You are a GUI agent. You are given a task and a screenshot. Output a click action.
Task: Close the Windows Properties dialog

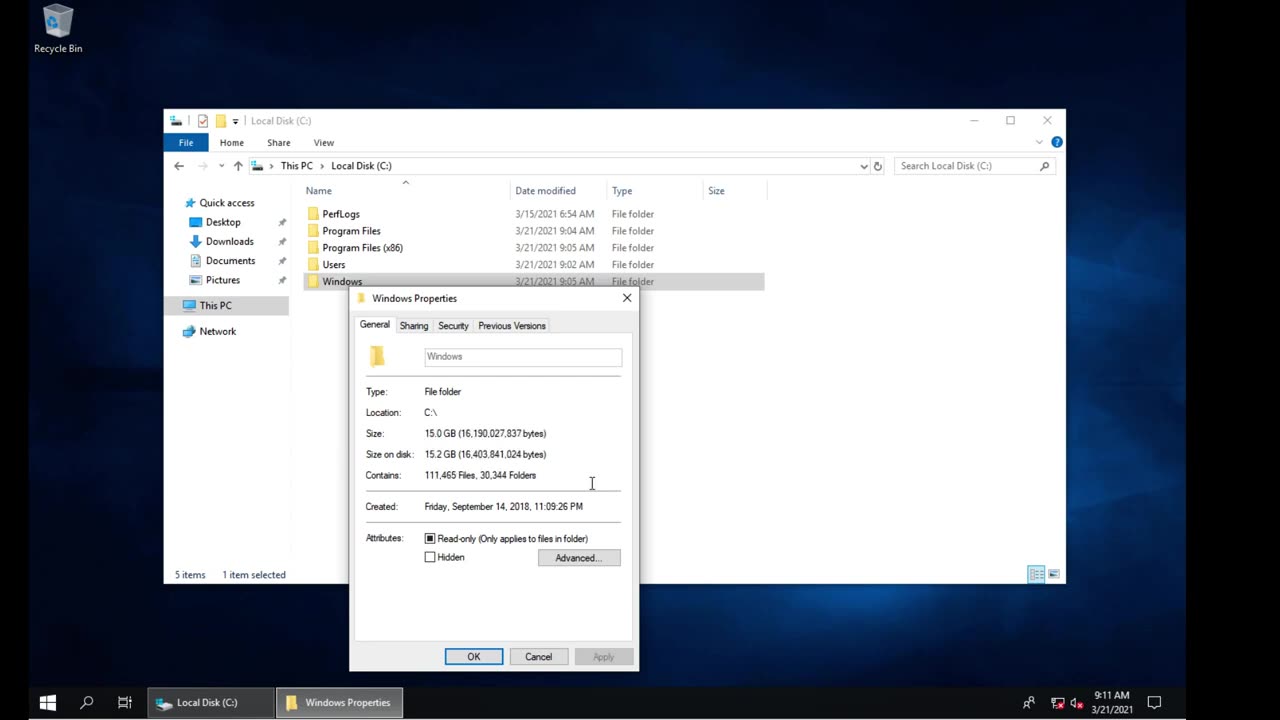(x=627, y=298)
